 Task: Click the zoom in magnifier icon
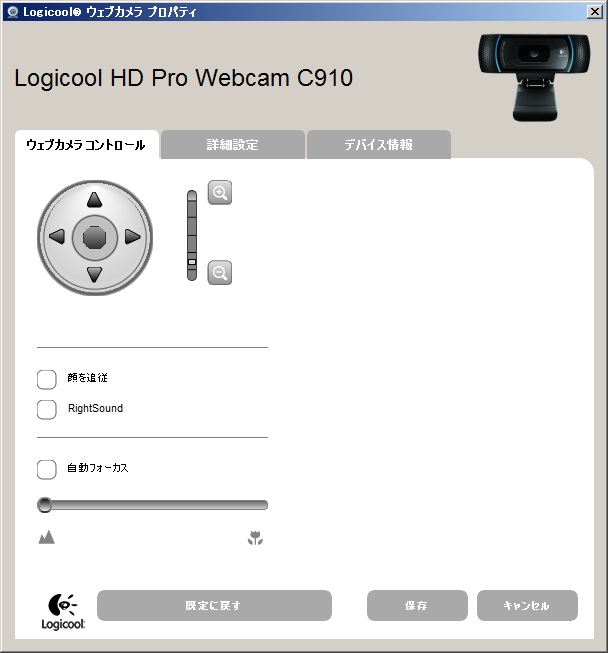220,193
